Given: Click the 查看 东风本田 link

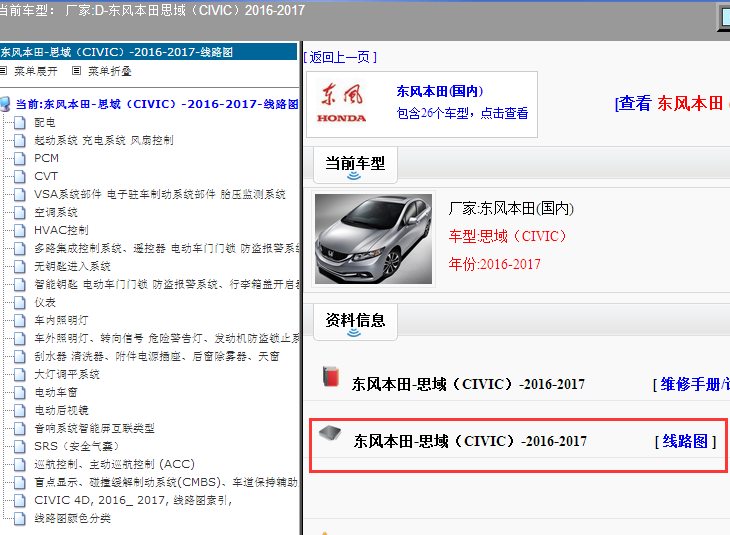Looking at the screenshot, I should pyautogui.click(x=672, y=103).
